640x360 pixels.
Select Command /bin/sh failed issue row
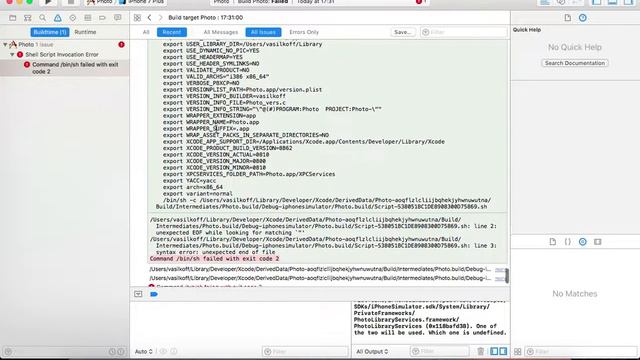[x=64, y=68]
